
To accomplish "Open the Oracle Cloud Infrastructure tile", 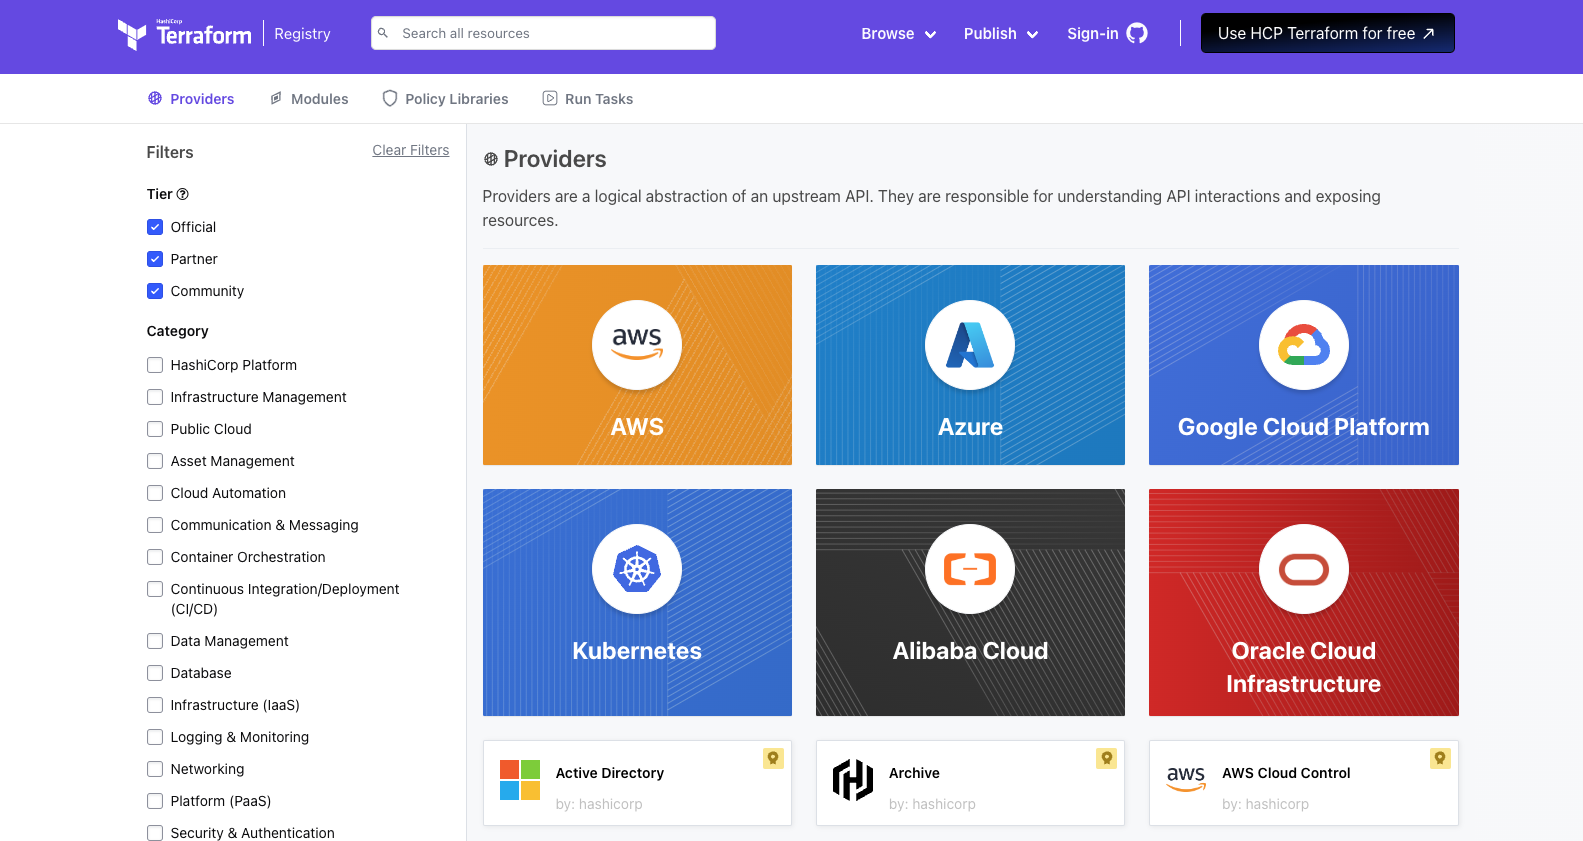I will (1304, 602).
